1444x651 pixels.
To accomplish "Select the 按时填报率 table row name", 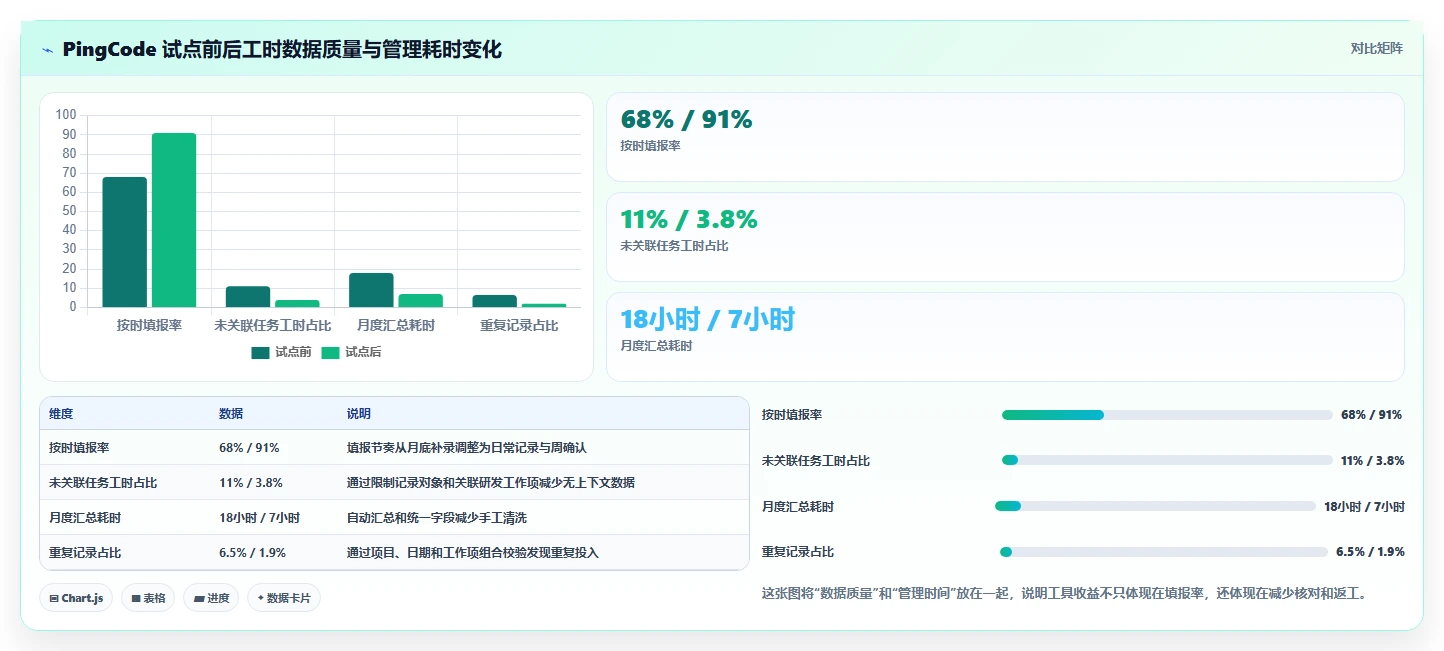I will tap(79, 448).
